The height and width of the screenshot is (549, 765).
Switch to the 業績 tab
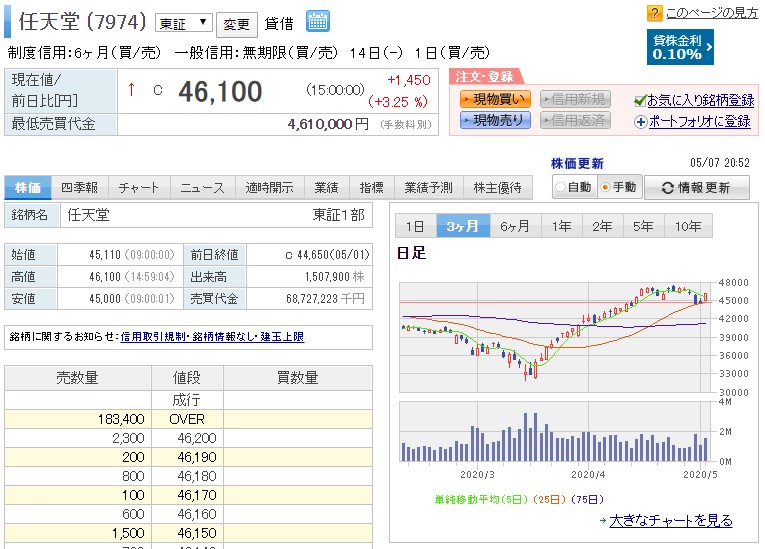click(x=326, y=188)
